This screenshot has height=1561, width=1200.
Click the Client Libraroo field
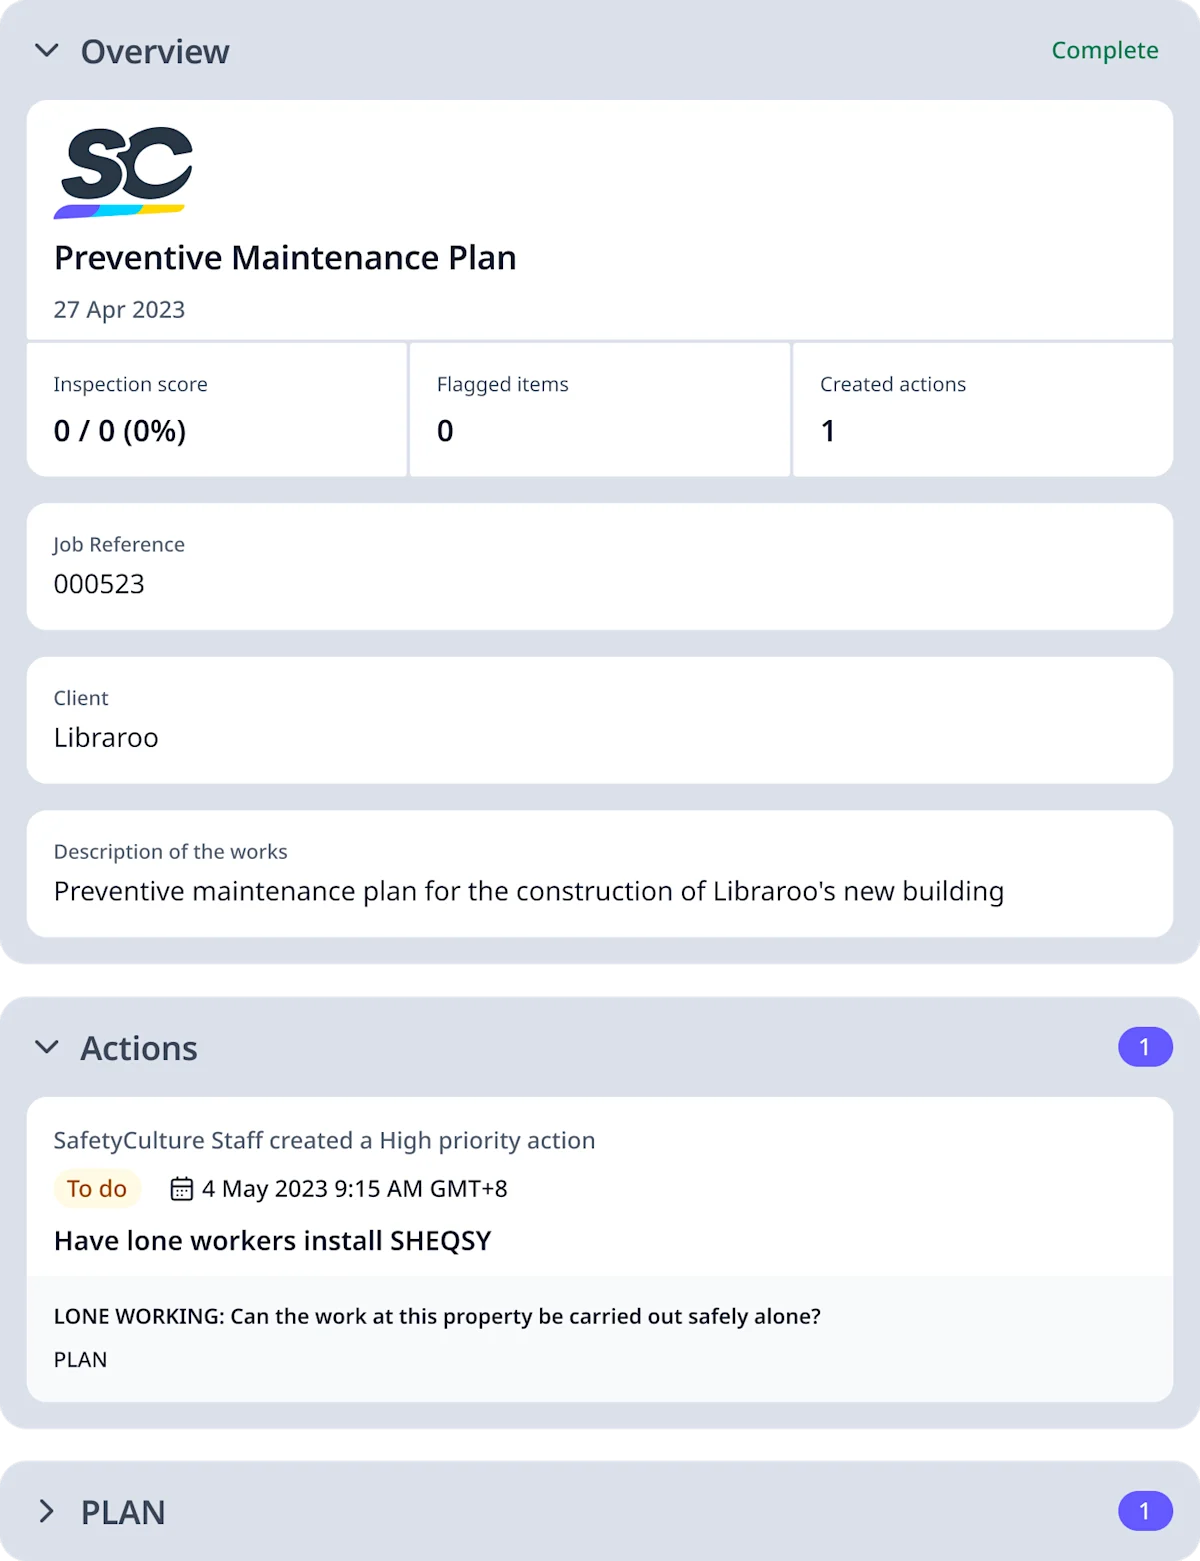click(x=600, y=720)
